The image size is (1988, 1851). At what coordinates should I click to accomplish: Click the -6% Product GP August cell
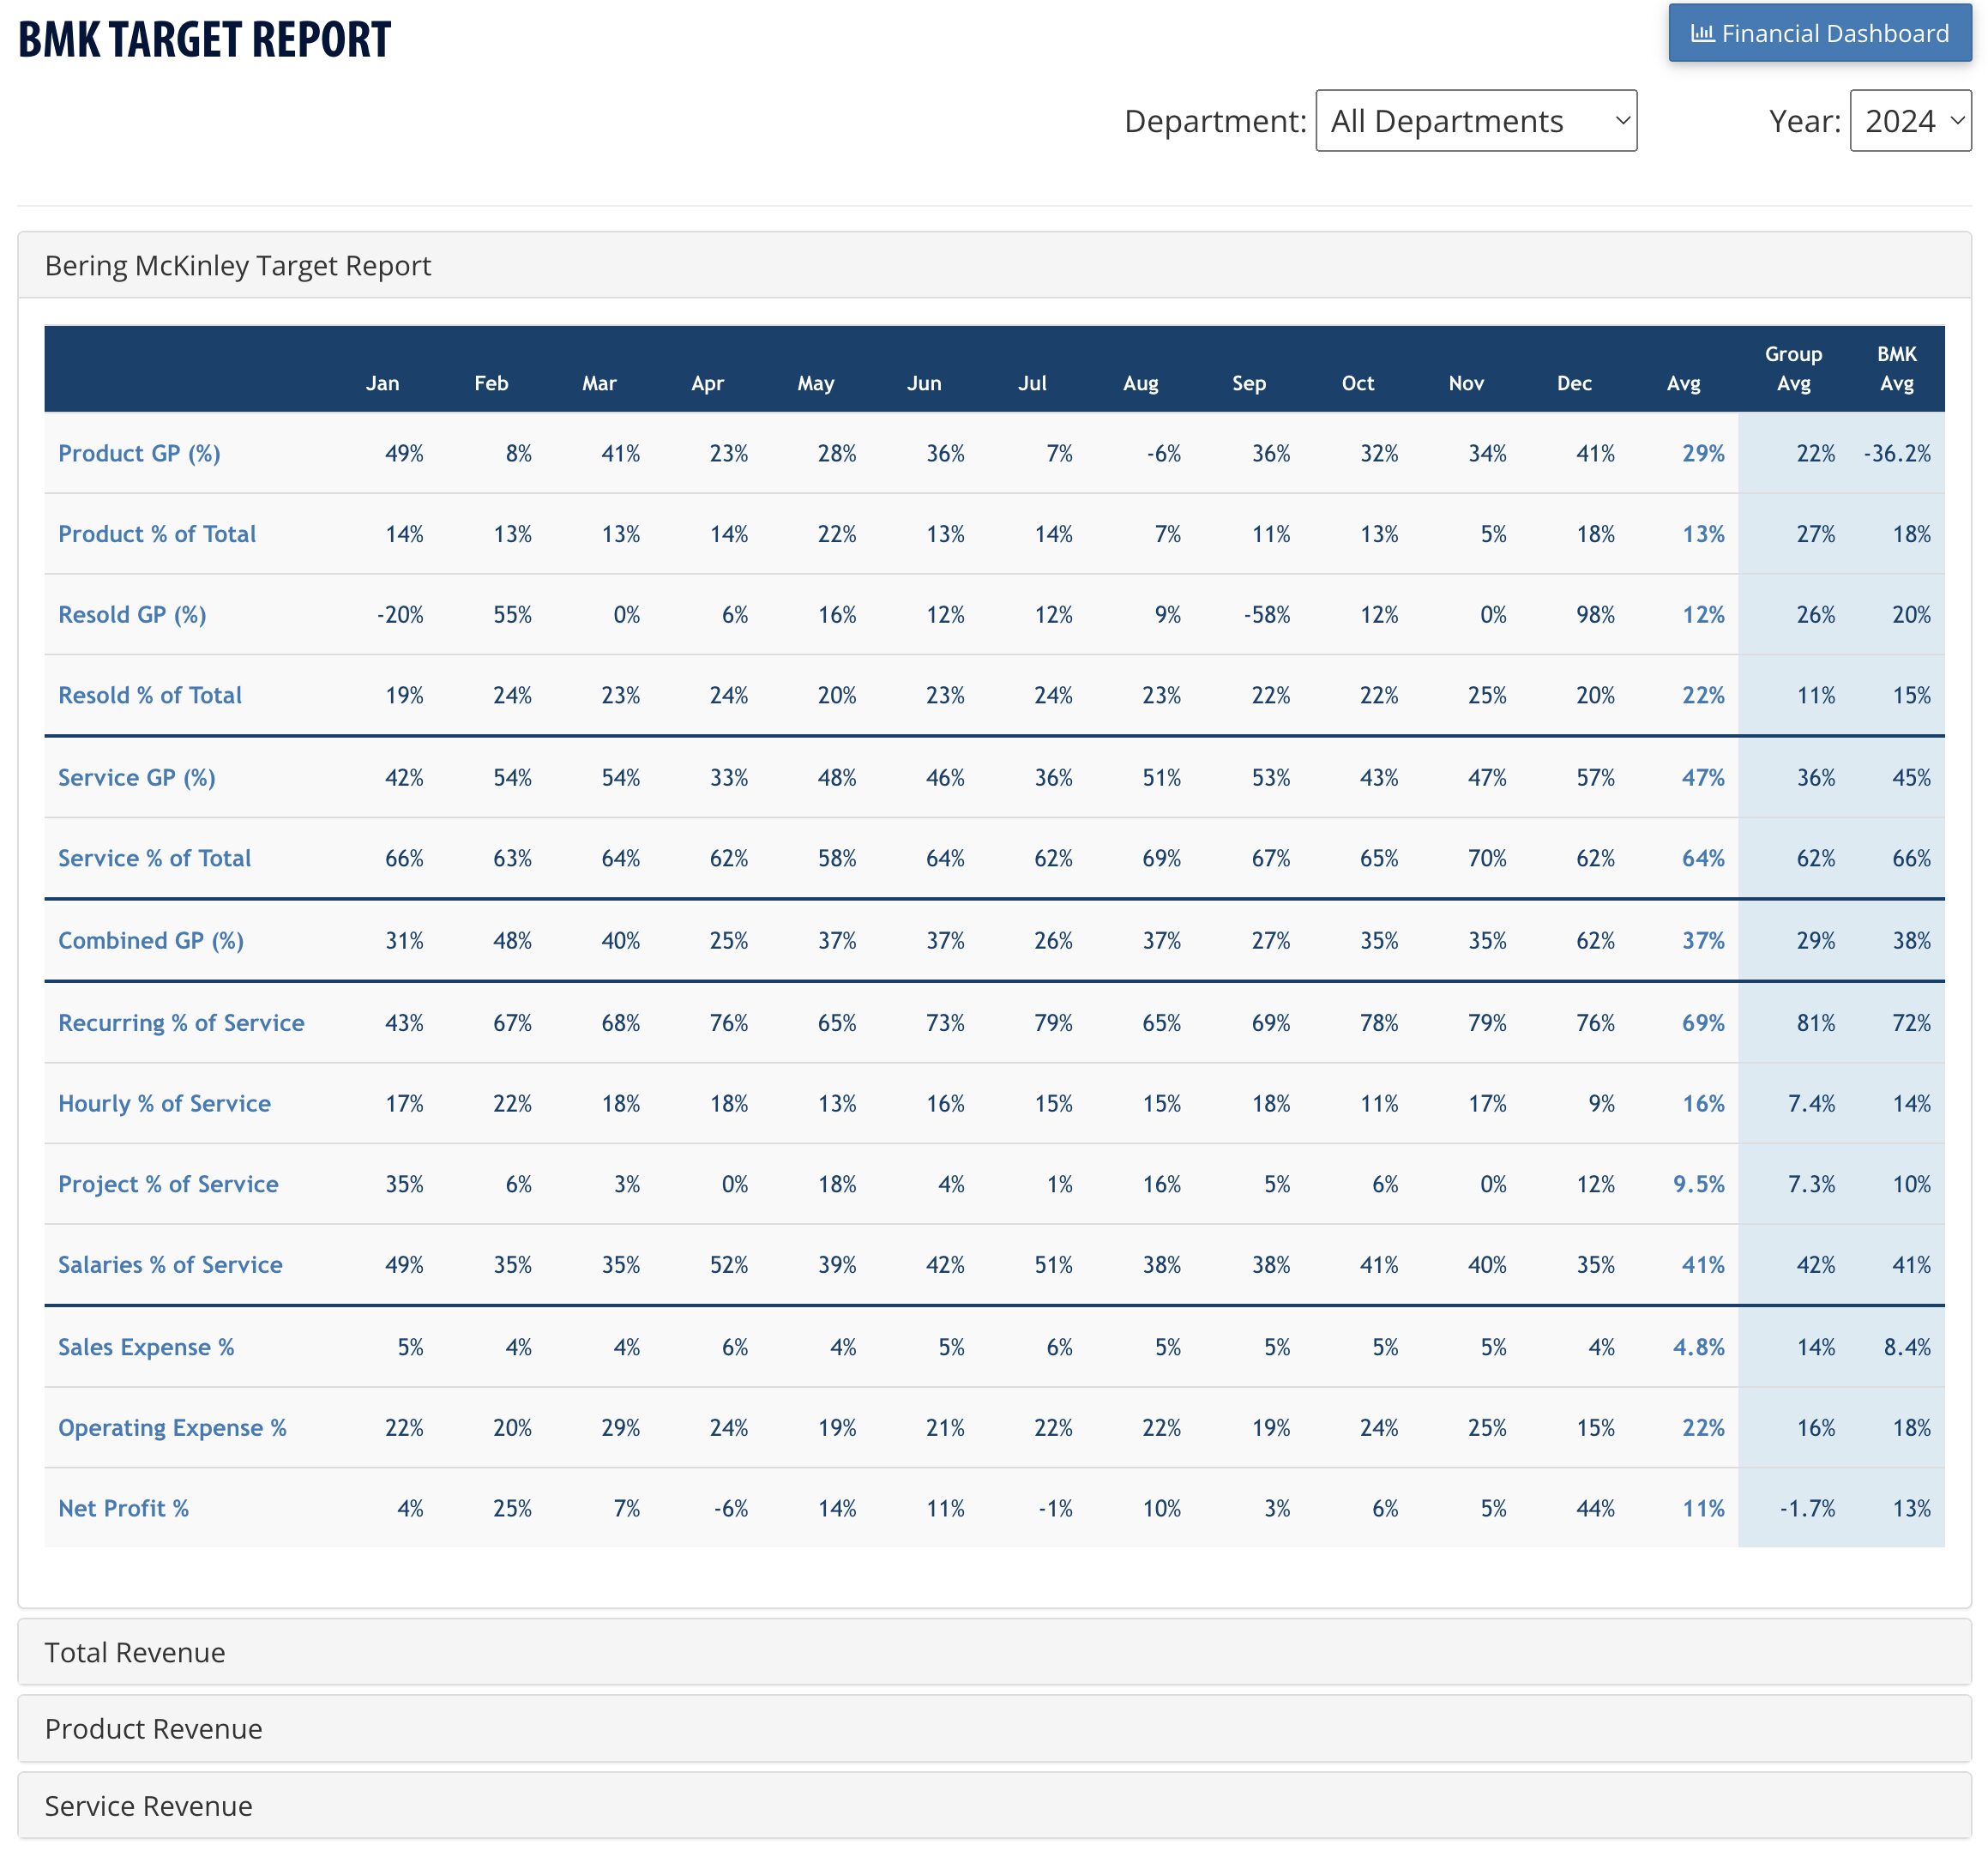click(x=1164, y=453)
